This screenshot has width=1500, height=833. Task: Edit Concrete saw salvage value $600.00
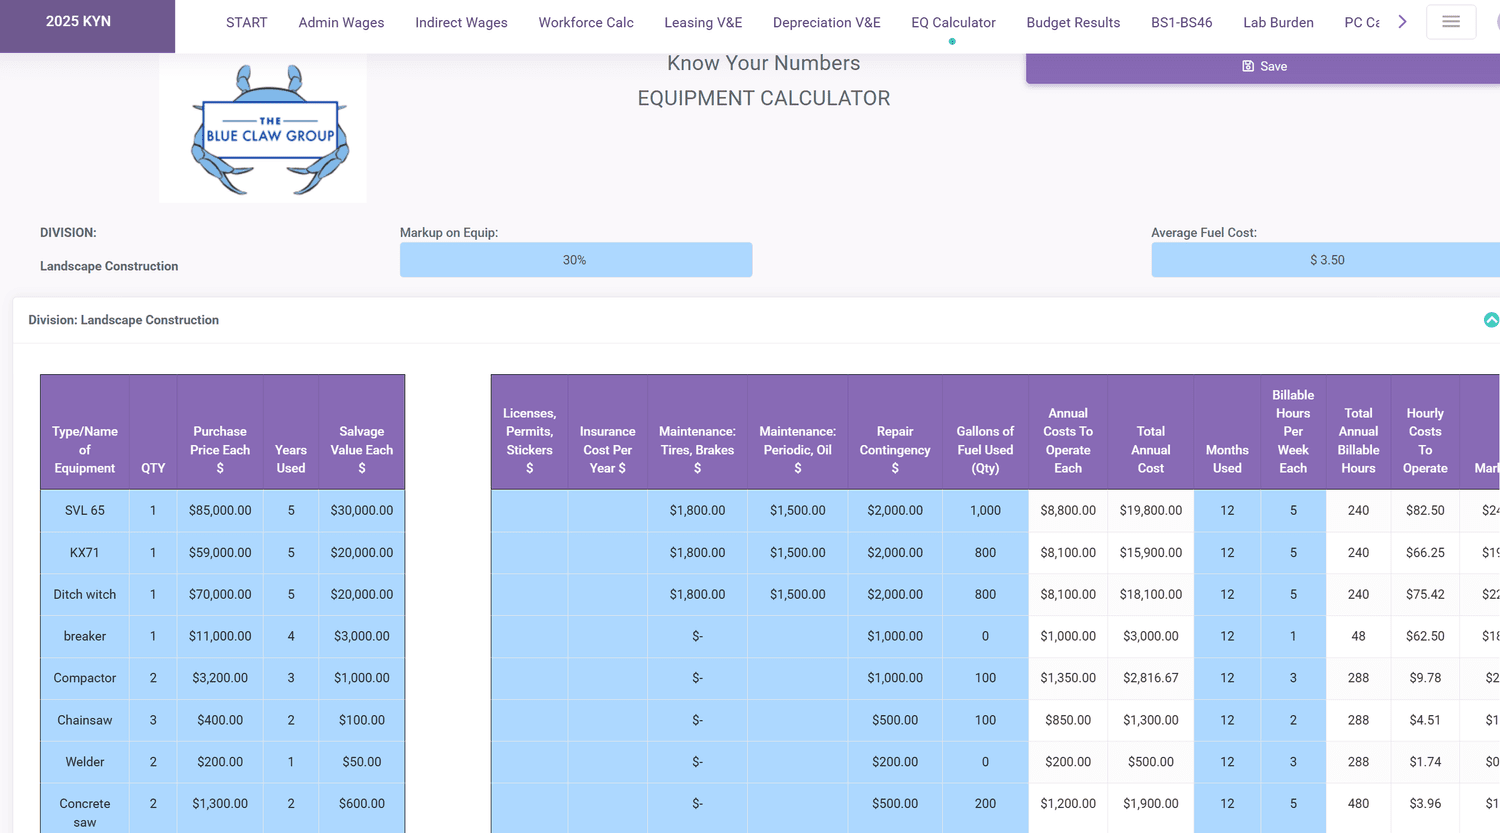[x=362, y=808]
